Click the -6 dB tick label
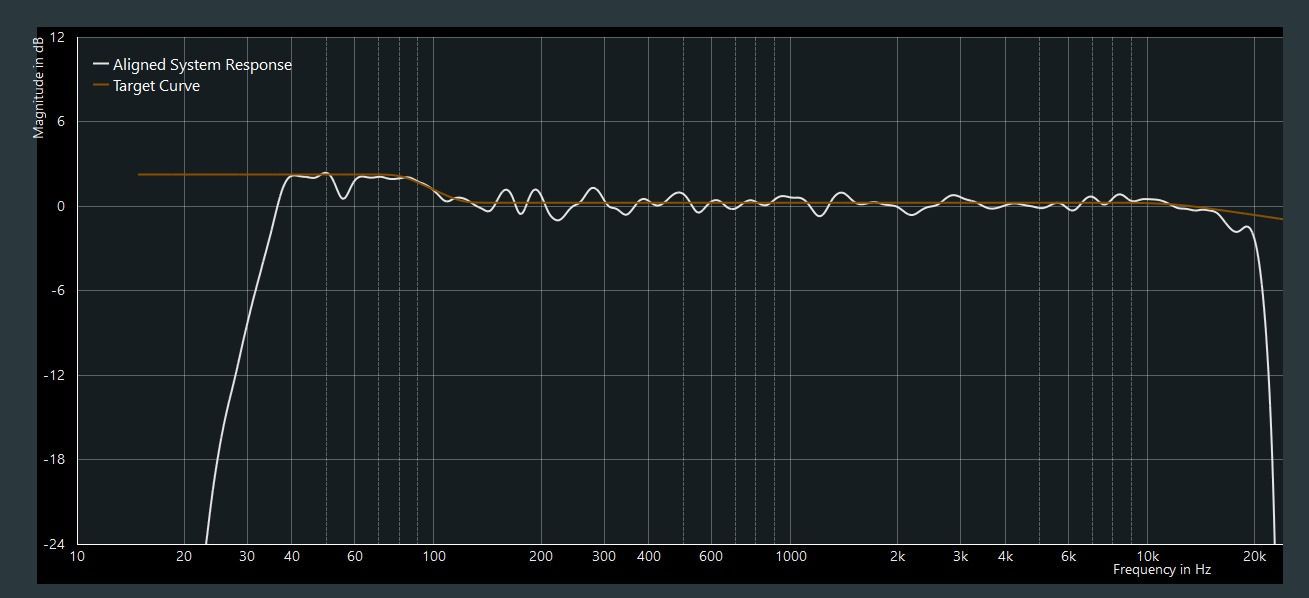This screenshot has width=1309, height=598. click(57, 291)
